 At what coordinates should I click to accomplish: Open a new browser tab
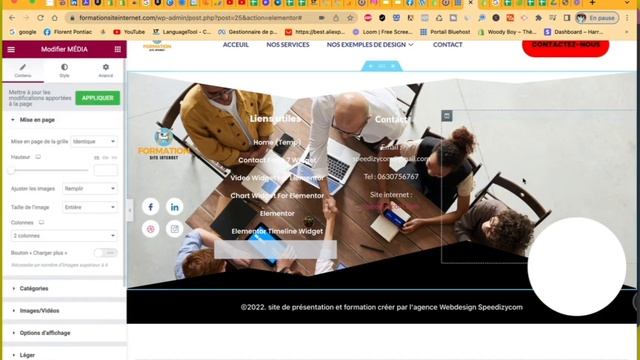[x=592, y=3]
